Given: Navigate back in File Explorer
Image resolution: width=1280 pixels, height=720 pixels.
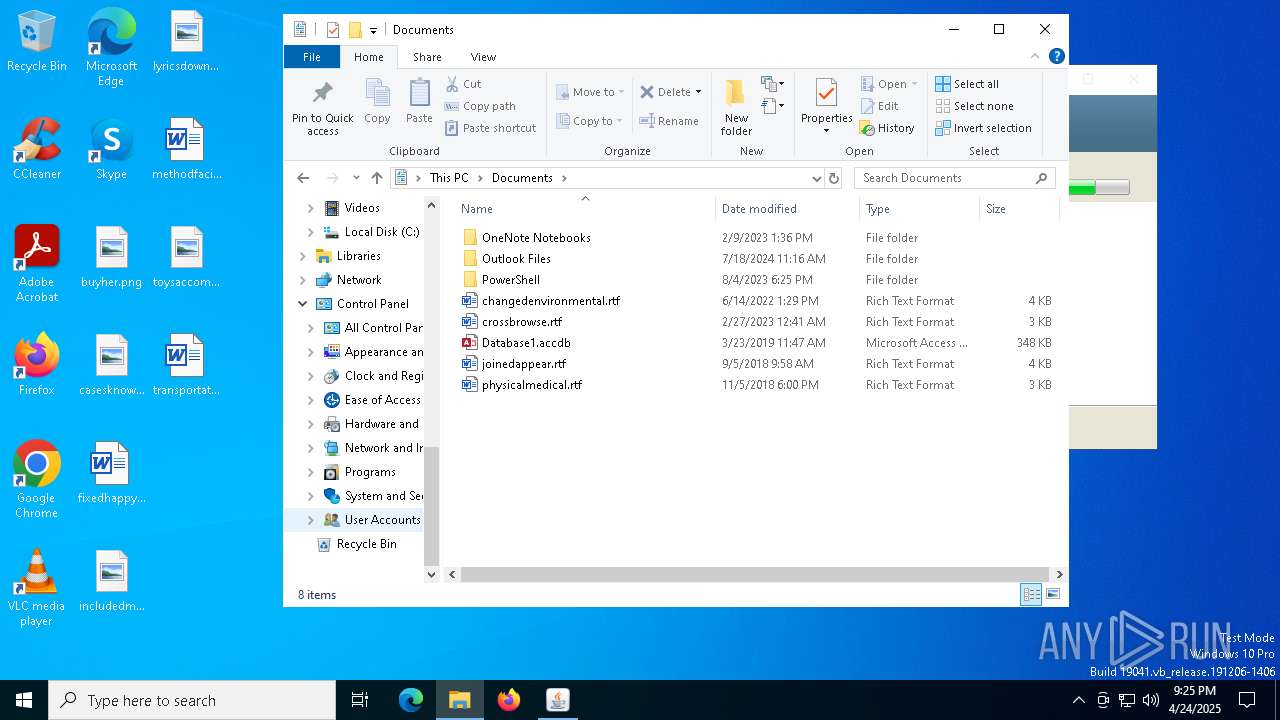Looking at the screenshot, I should (x=303, y=178).
